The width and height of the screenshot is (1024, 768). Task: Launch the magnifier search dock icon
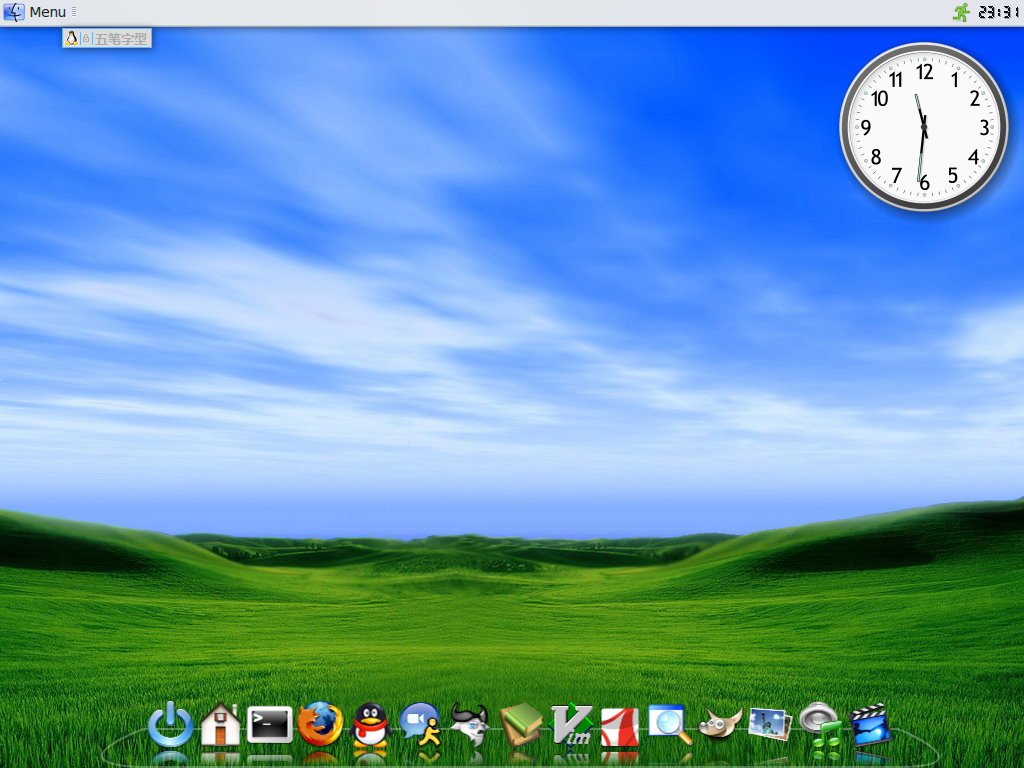669,724
